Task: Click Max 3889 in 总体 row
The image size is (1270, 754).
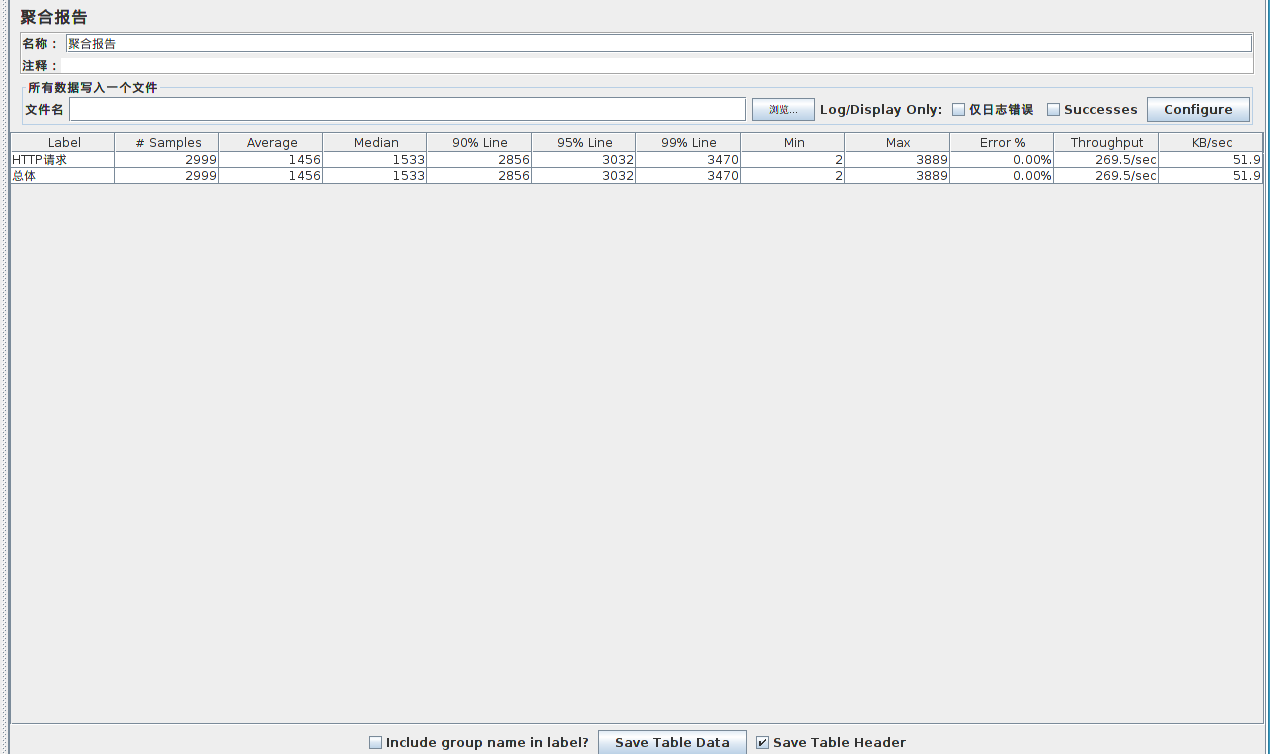Action: 897,175
